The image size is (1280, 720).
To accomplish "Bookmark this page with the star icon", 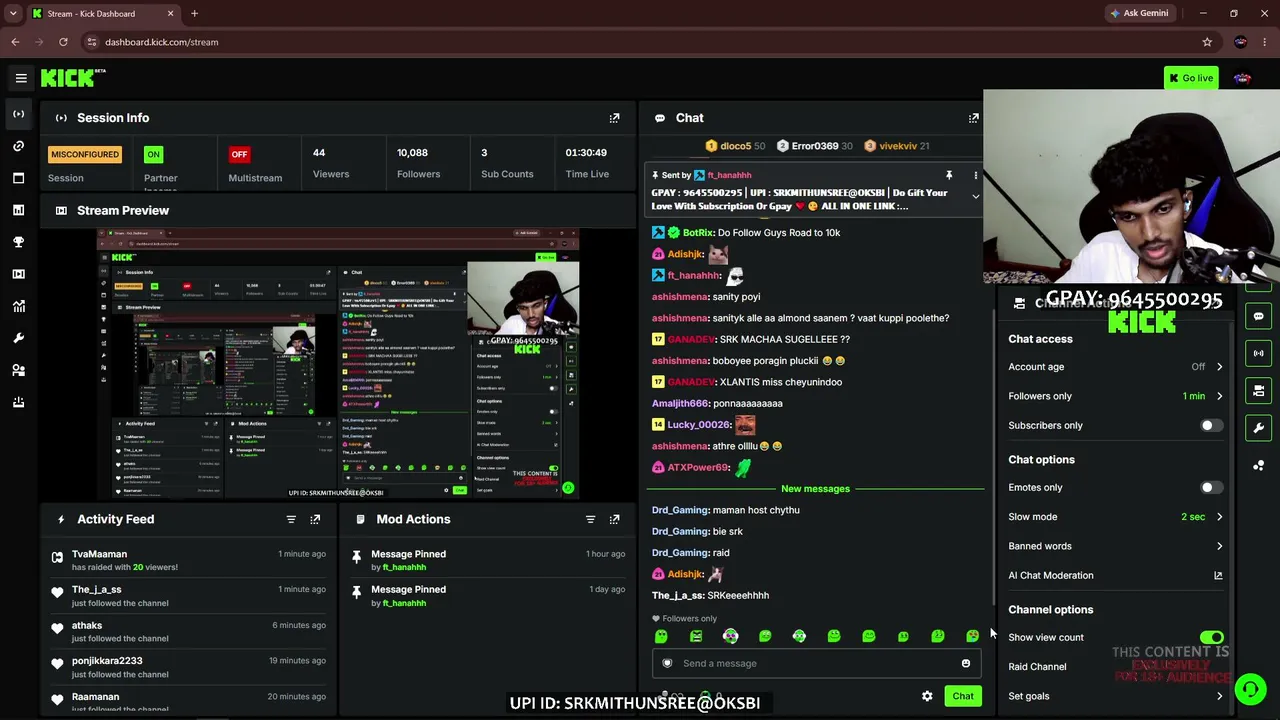I will coord(1207,42).
